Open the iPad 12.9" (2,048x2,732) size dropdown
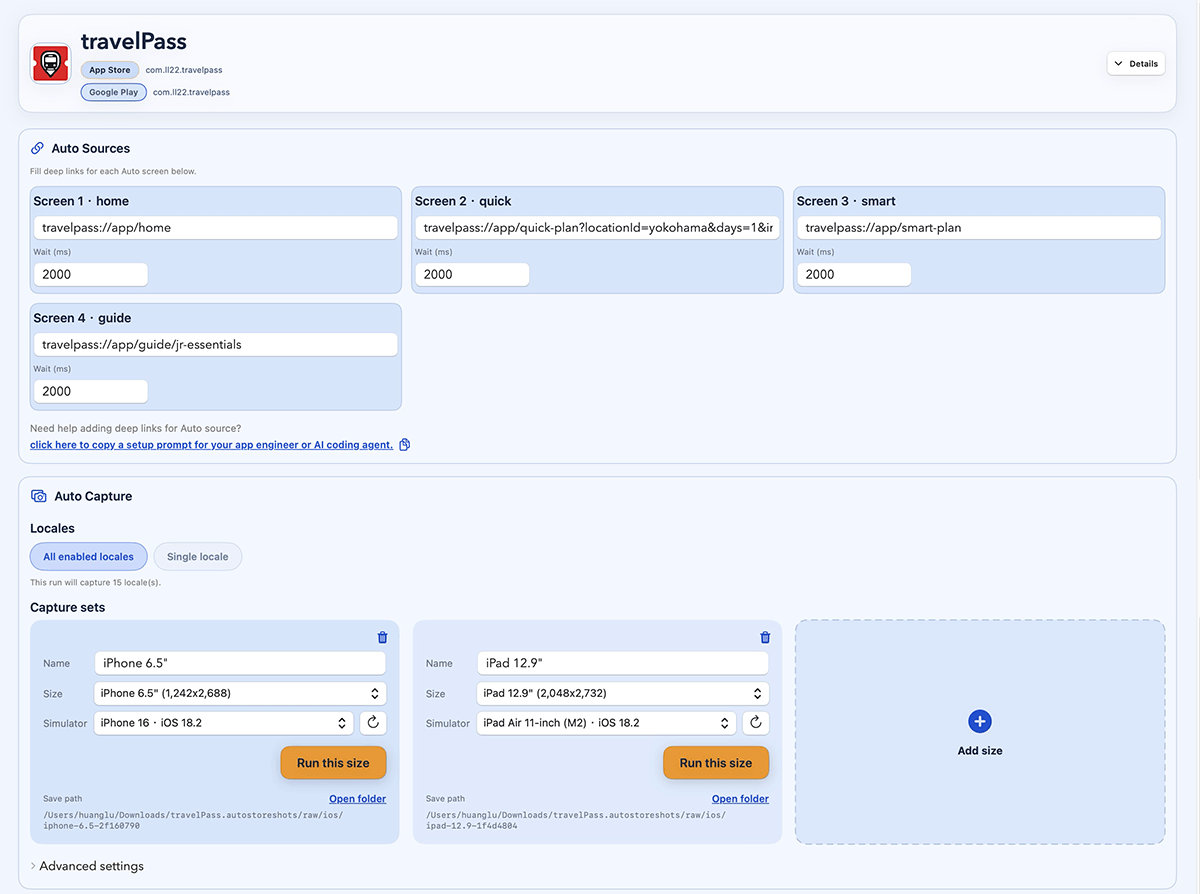The width and height of the screenshot is (1200, 894). coord(622,693)
